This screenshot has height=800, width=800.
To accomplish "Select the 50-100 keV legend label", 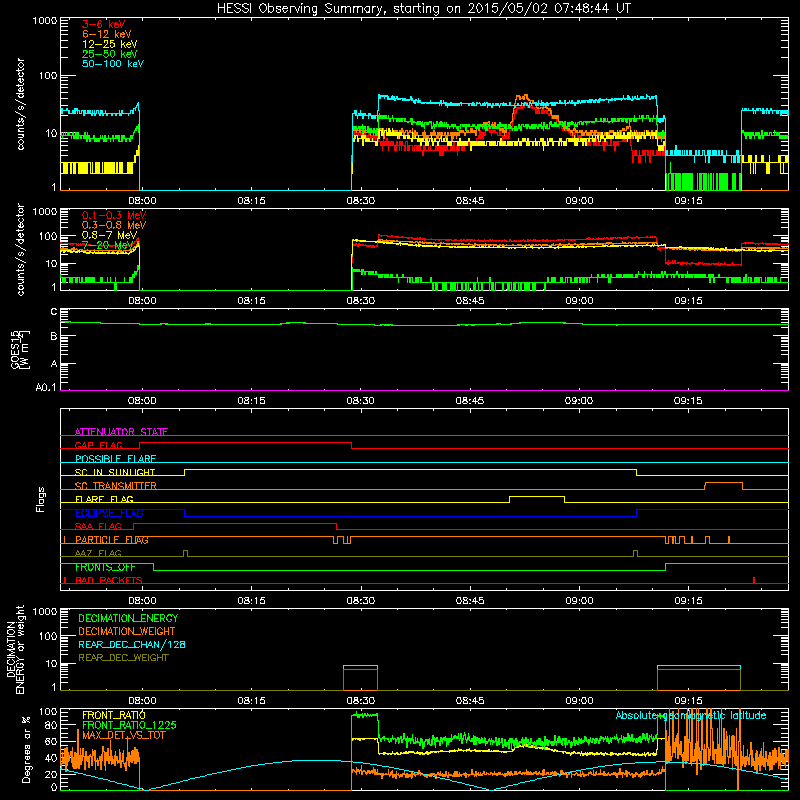I will tap(113, 64).
